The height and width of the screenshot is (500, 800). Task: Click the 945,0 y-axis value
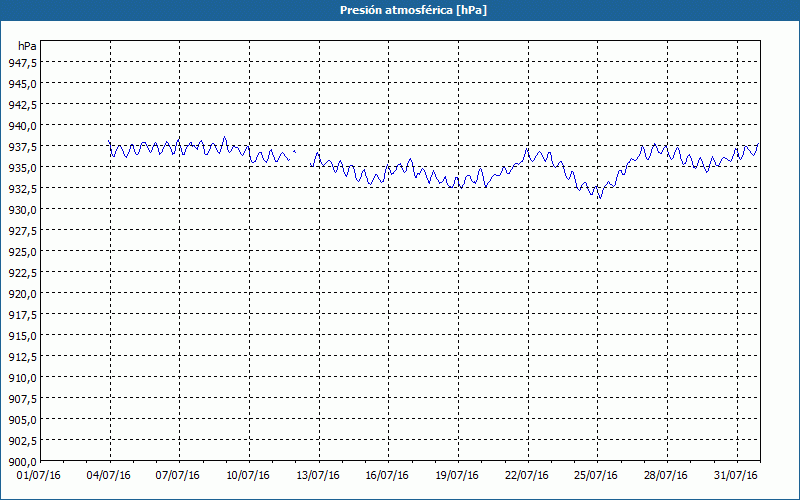tap(22, 83)
